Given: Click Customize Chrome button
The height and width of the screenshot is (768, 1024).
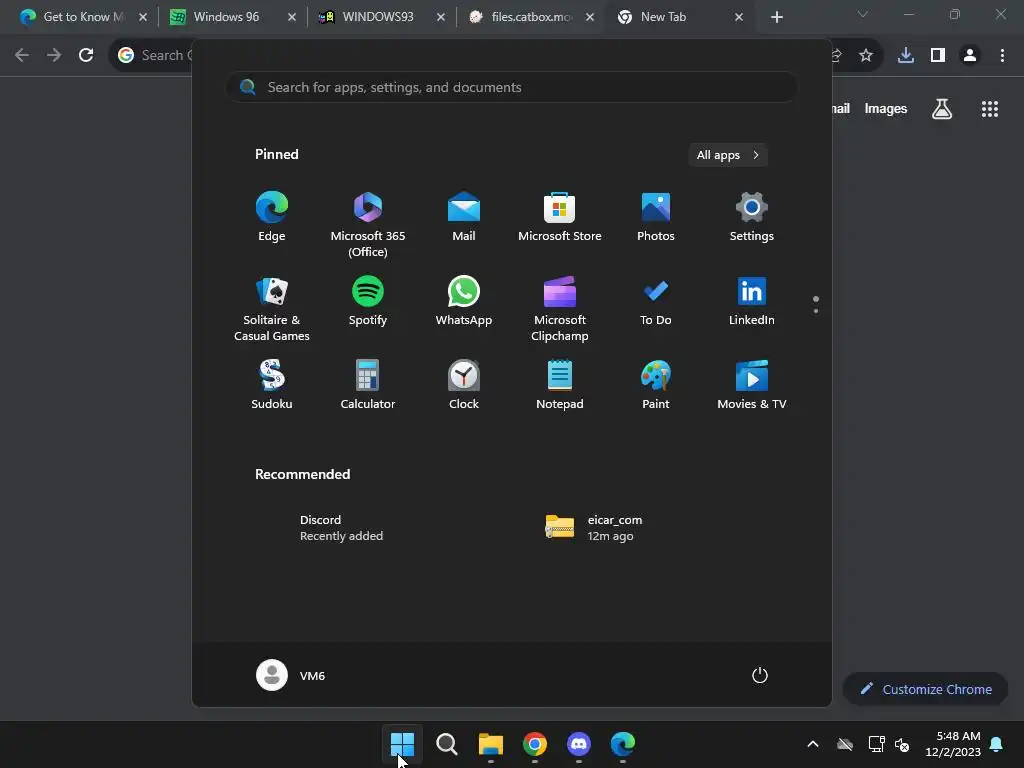Looking at the screenshot, I should click(x=925, y=689).
